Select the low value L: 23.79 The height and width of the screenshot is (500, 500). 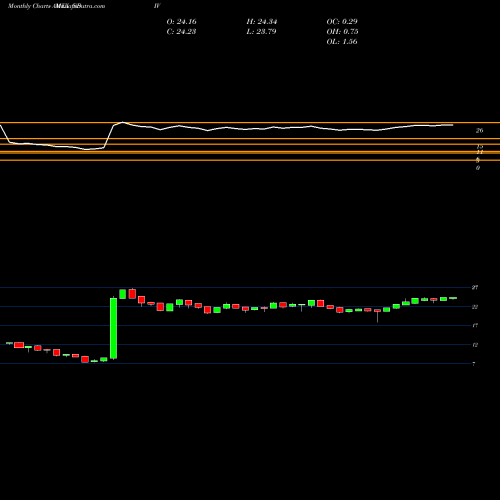click(x=262, y=32)
